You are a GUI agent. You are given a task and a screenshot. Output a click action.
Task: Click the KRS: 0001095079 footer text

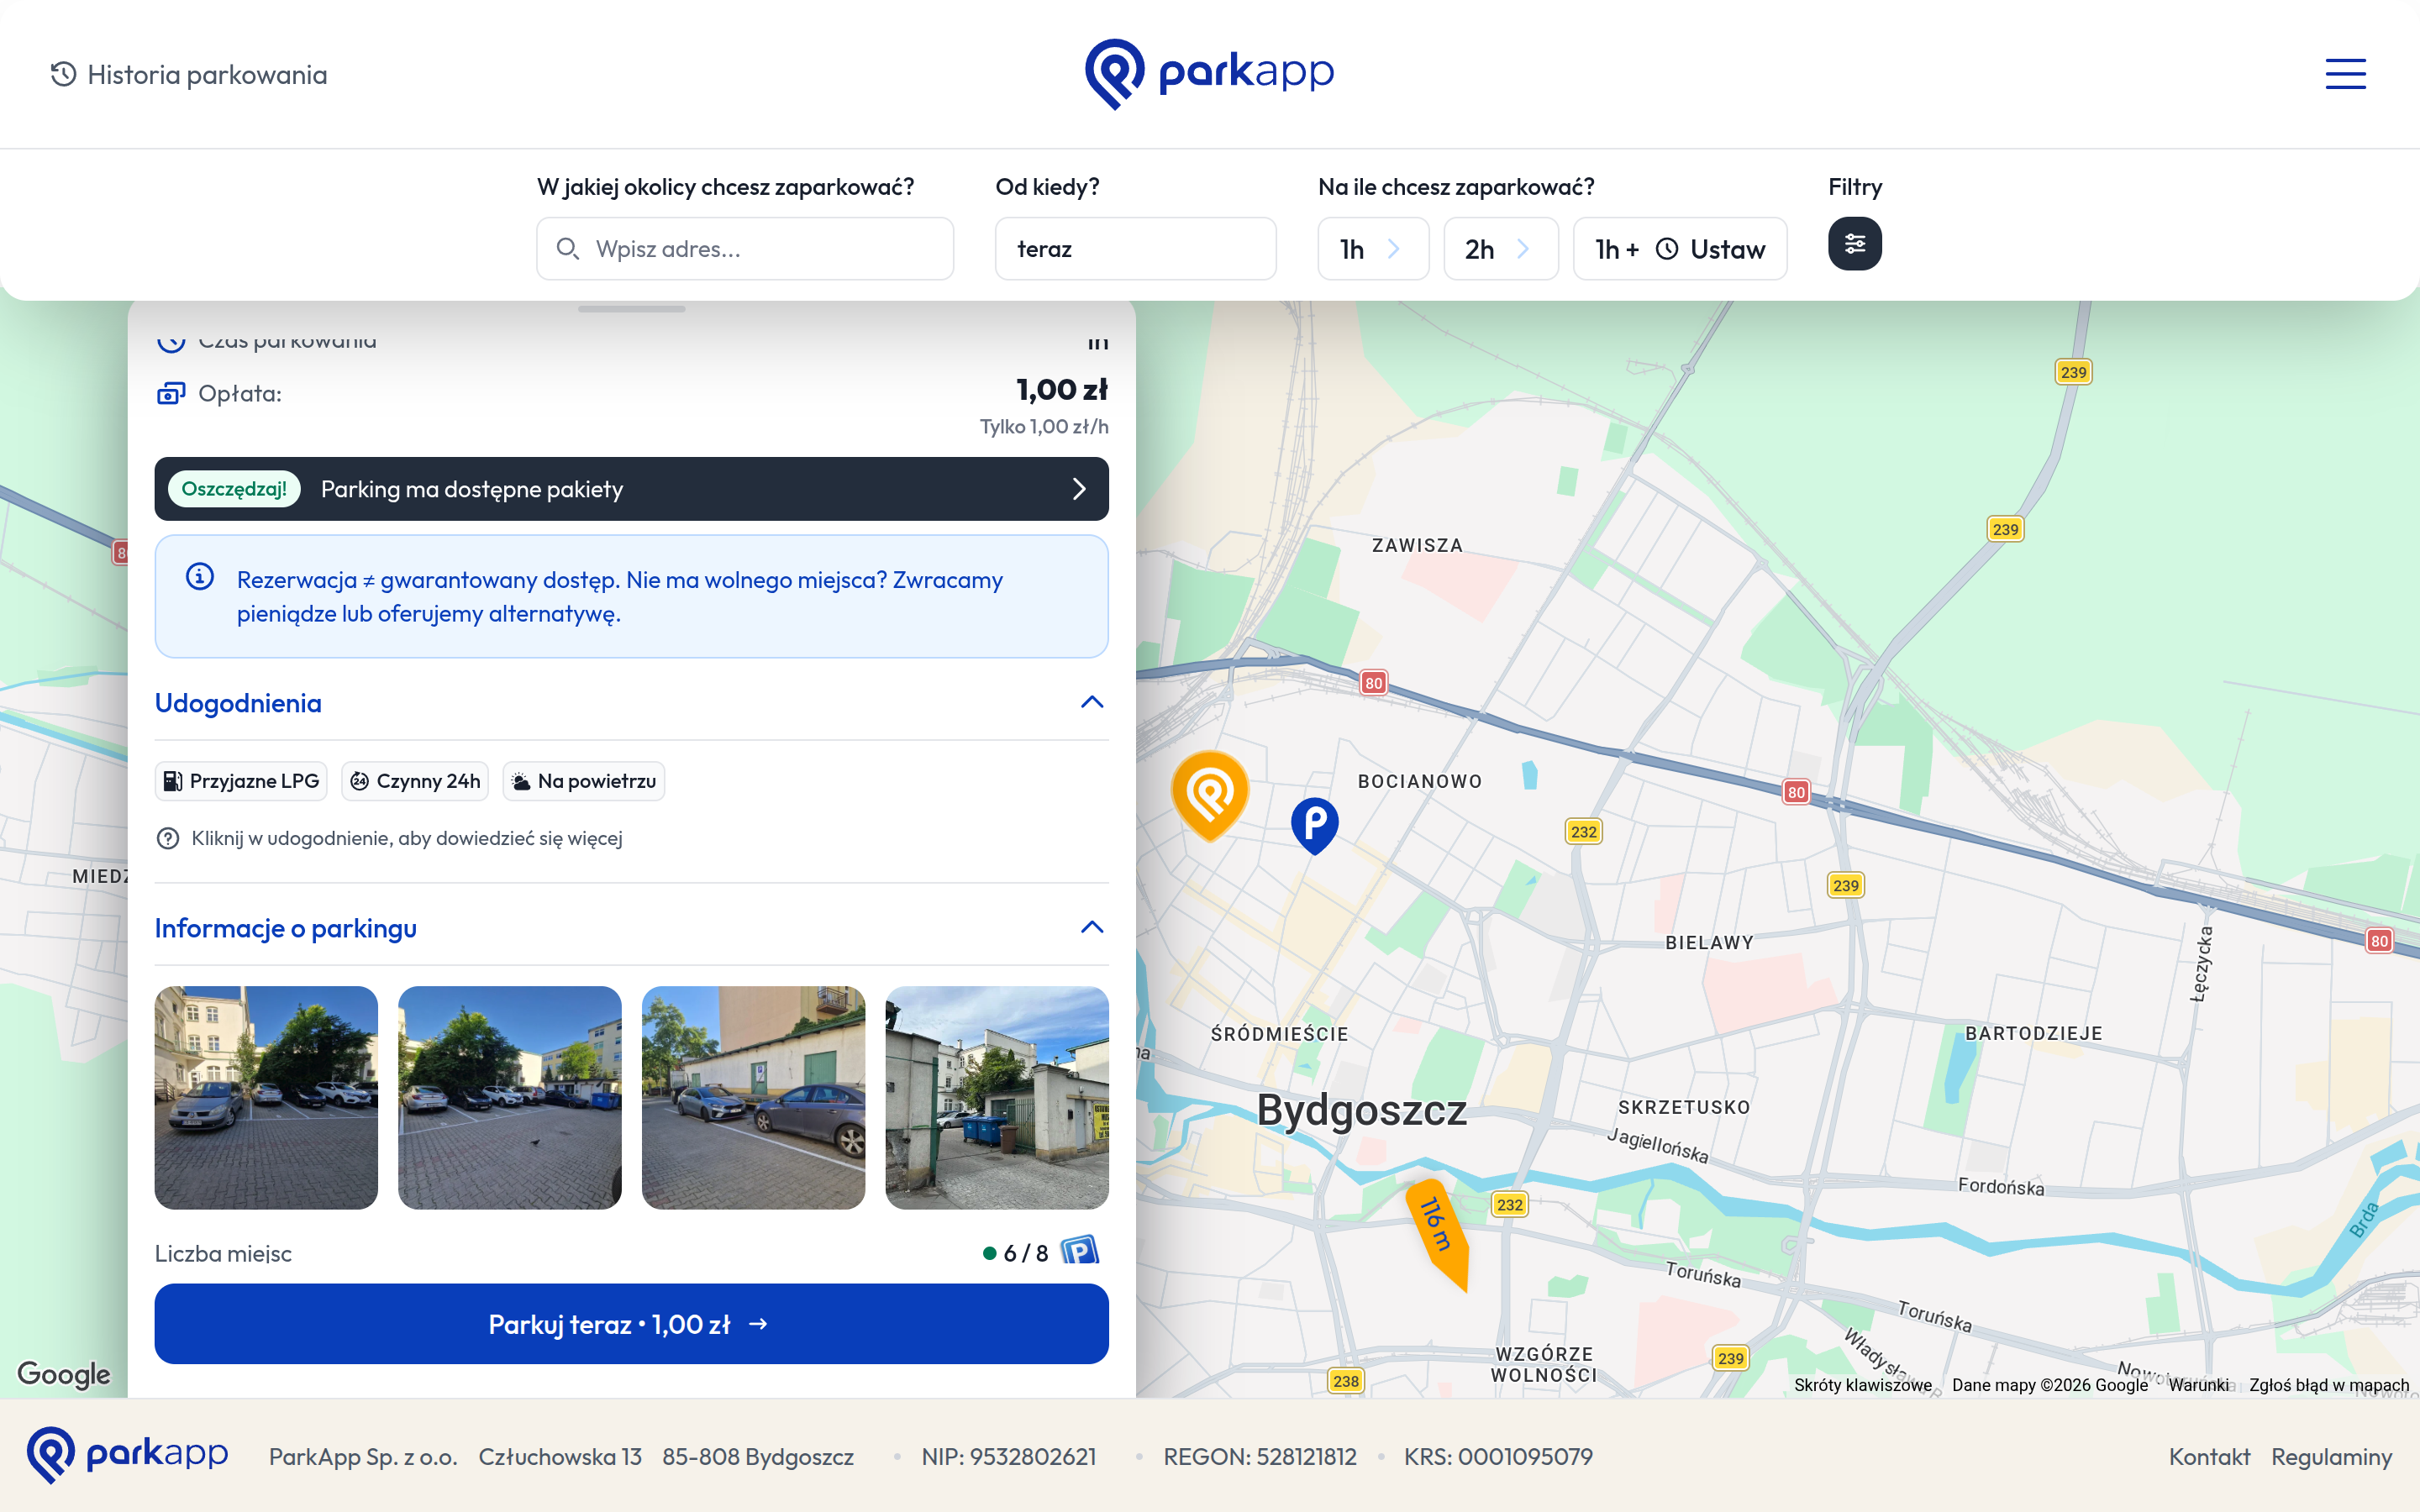pos(1498,1456)
